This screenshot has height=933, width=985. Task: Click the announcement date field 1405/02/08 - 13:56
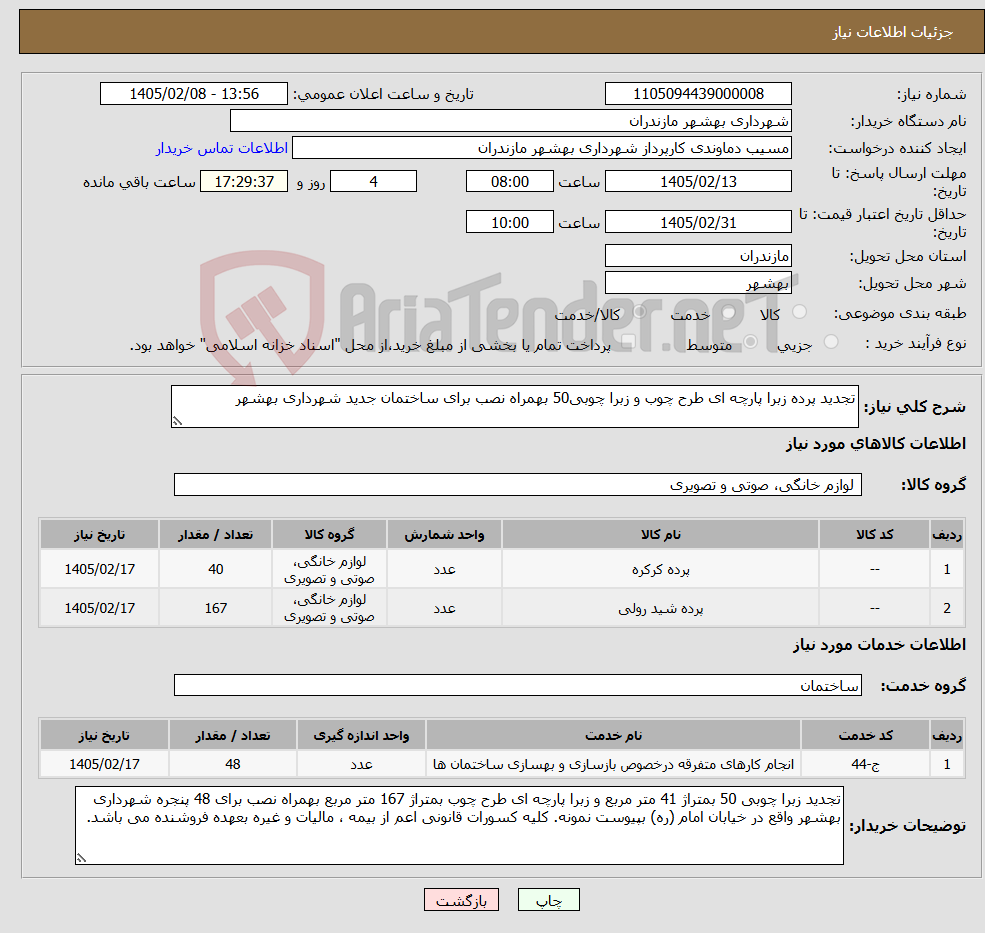(193, 94)
